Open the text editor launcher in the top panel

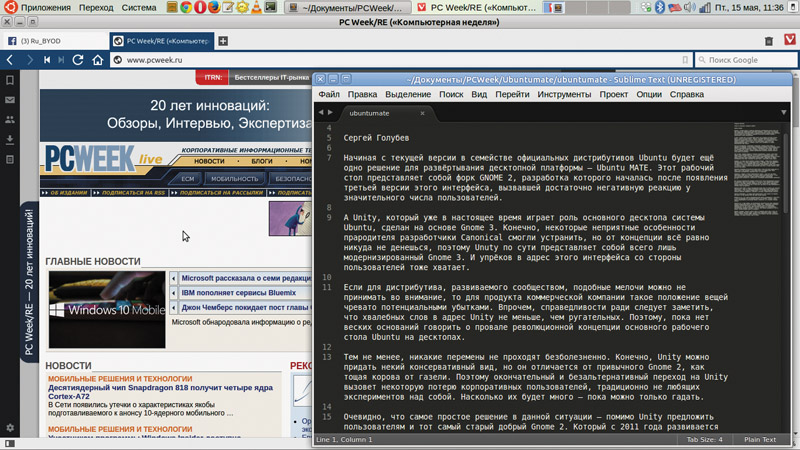(x=228, y=7)
